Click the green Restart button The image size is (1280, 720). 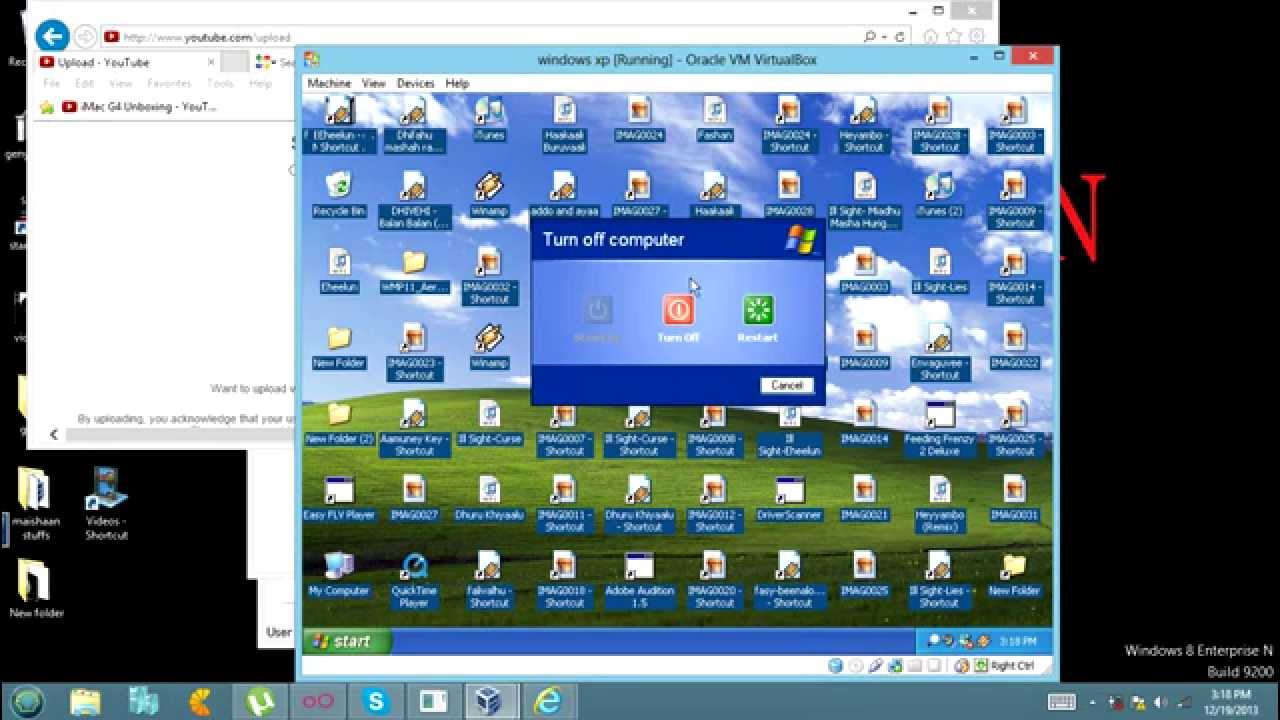pos(758,311)
